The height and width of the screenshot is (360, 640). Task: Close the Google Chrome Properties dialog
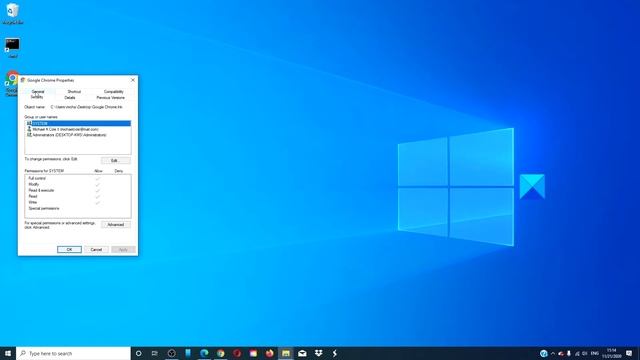pyautogui.click(x=133, y=80)
